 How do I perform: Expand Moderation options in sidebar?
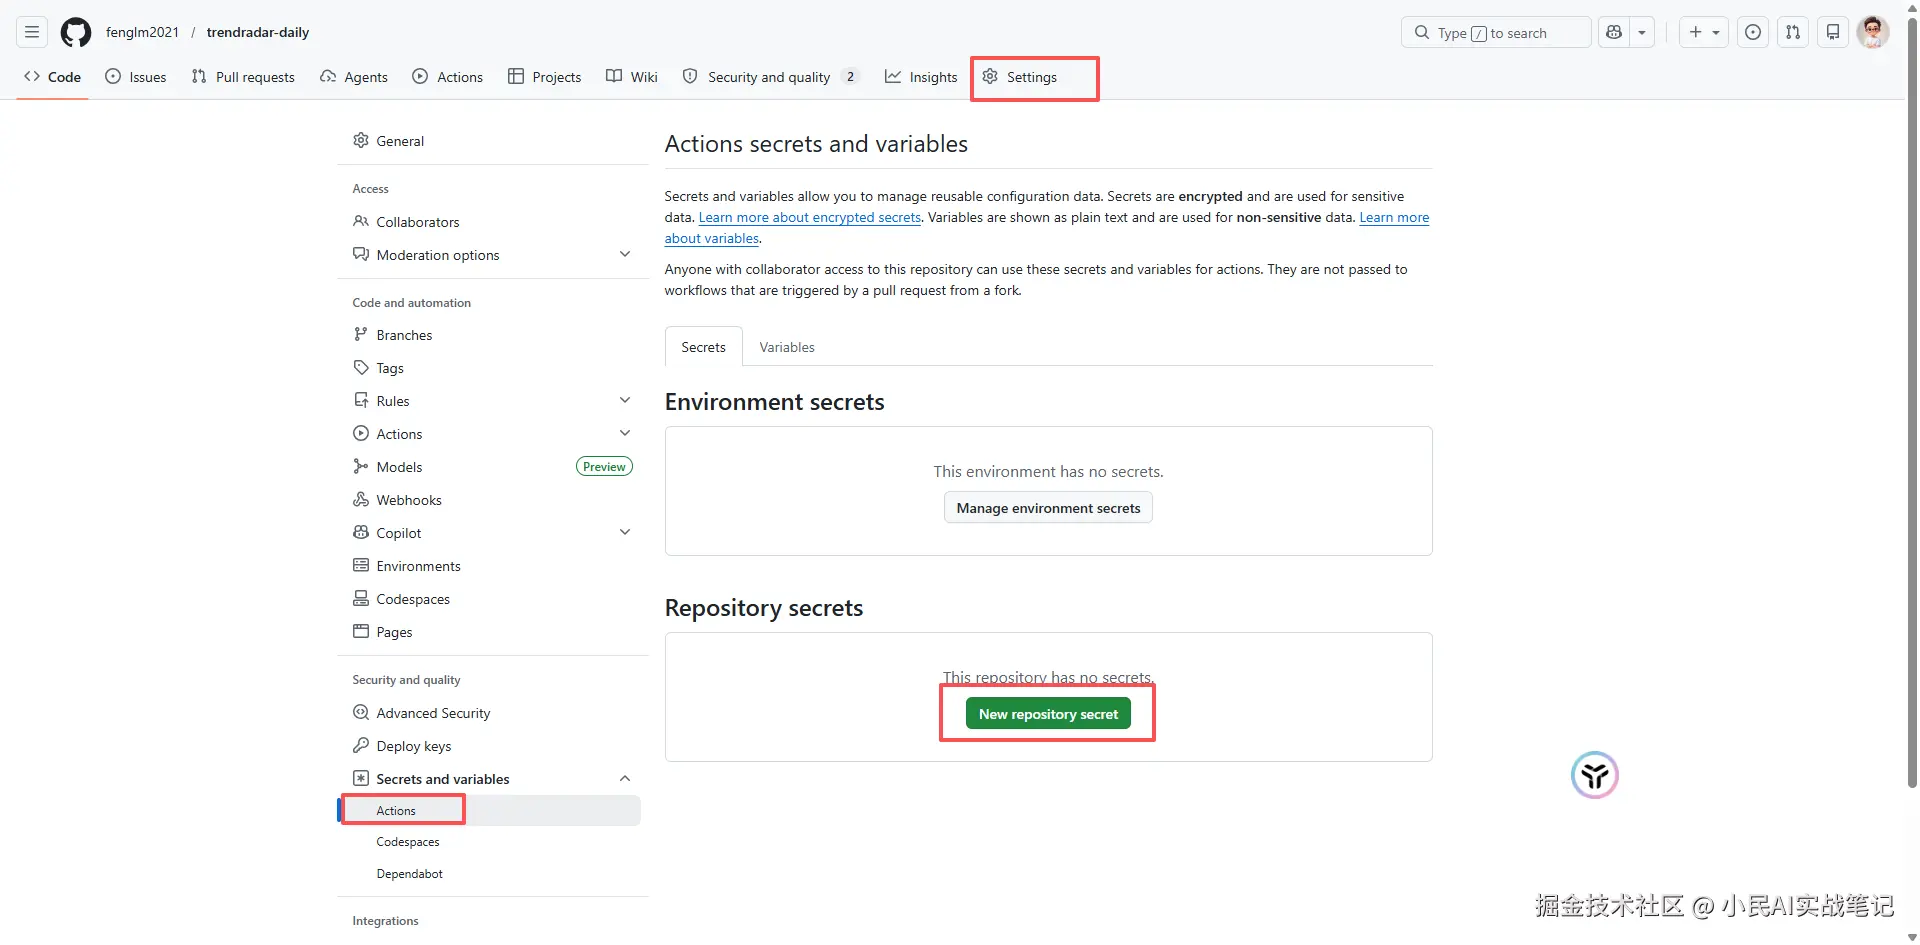[x=625, y=255]
